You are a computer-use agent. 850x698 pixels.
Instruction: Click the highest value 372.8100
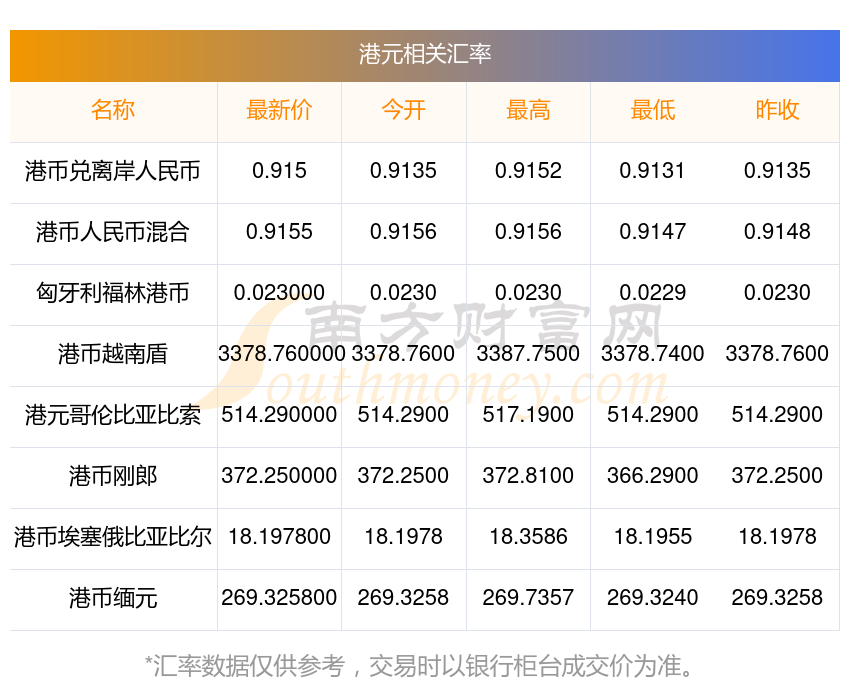coord(528,476)
